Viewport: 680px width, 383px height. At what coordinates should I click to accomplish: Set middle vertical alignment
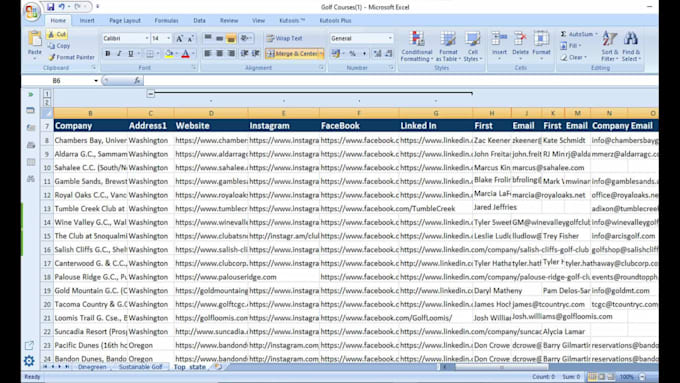point(219,39)
